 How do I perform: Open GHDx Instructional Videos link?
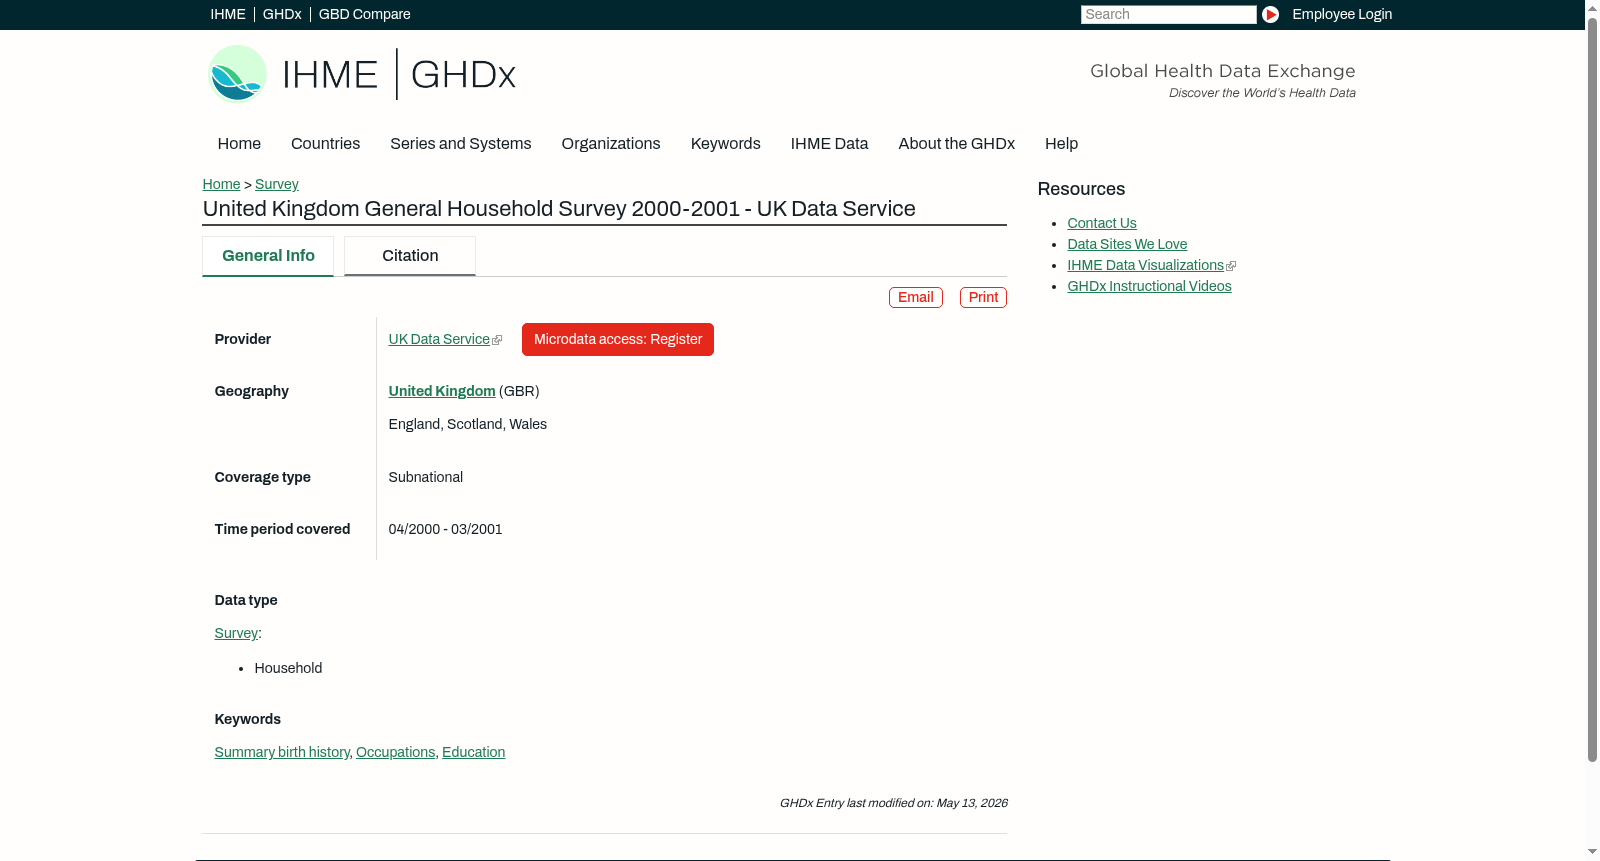click(x=1149, y=286)
